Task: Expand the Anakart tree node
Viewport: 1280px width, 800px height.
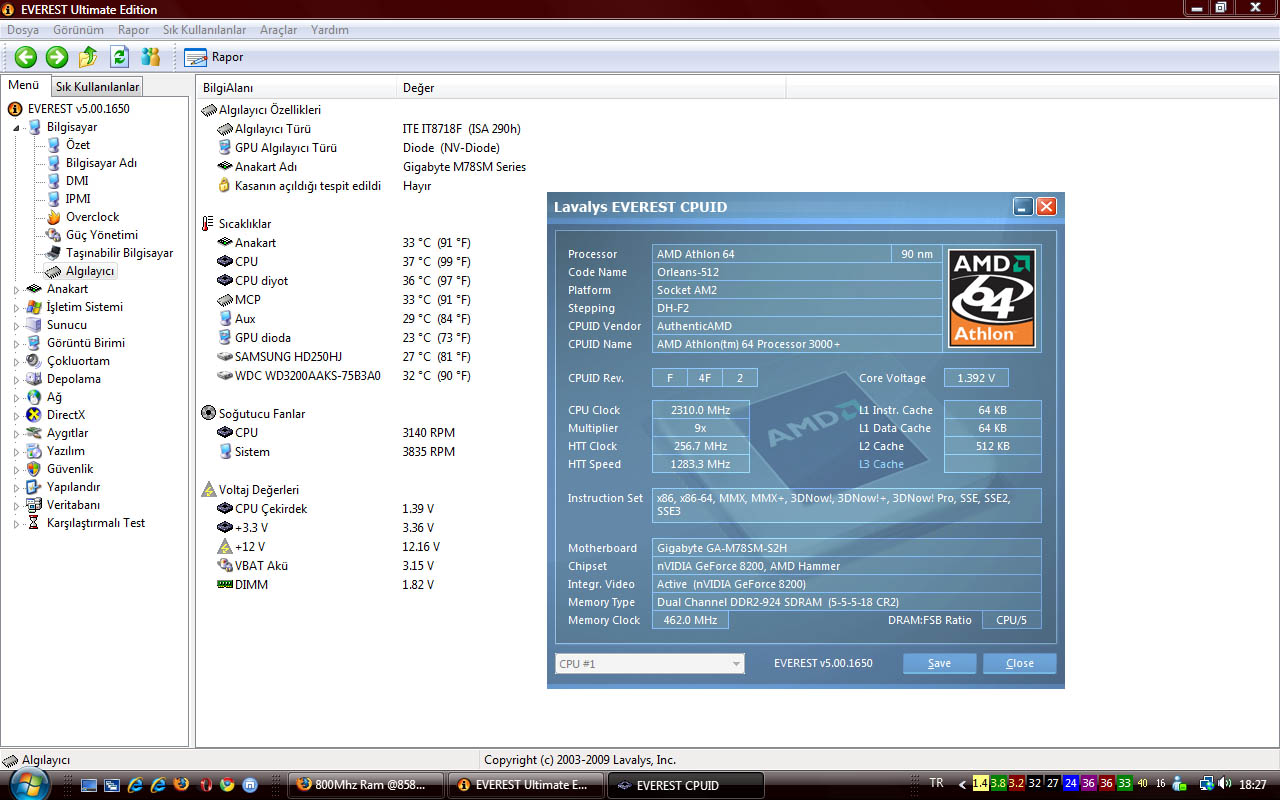Action: [x=16, y=289]
